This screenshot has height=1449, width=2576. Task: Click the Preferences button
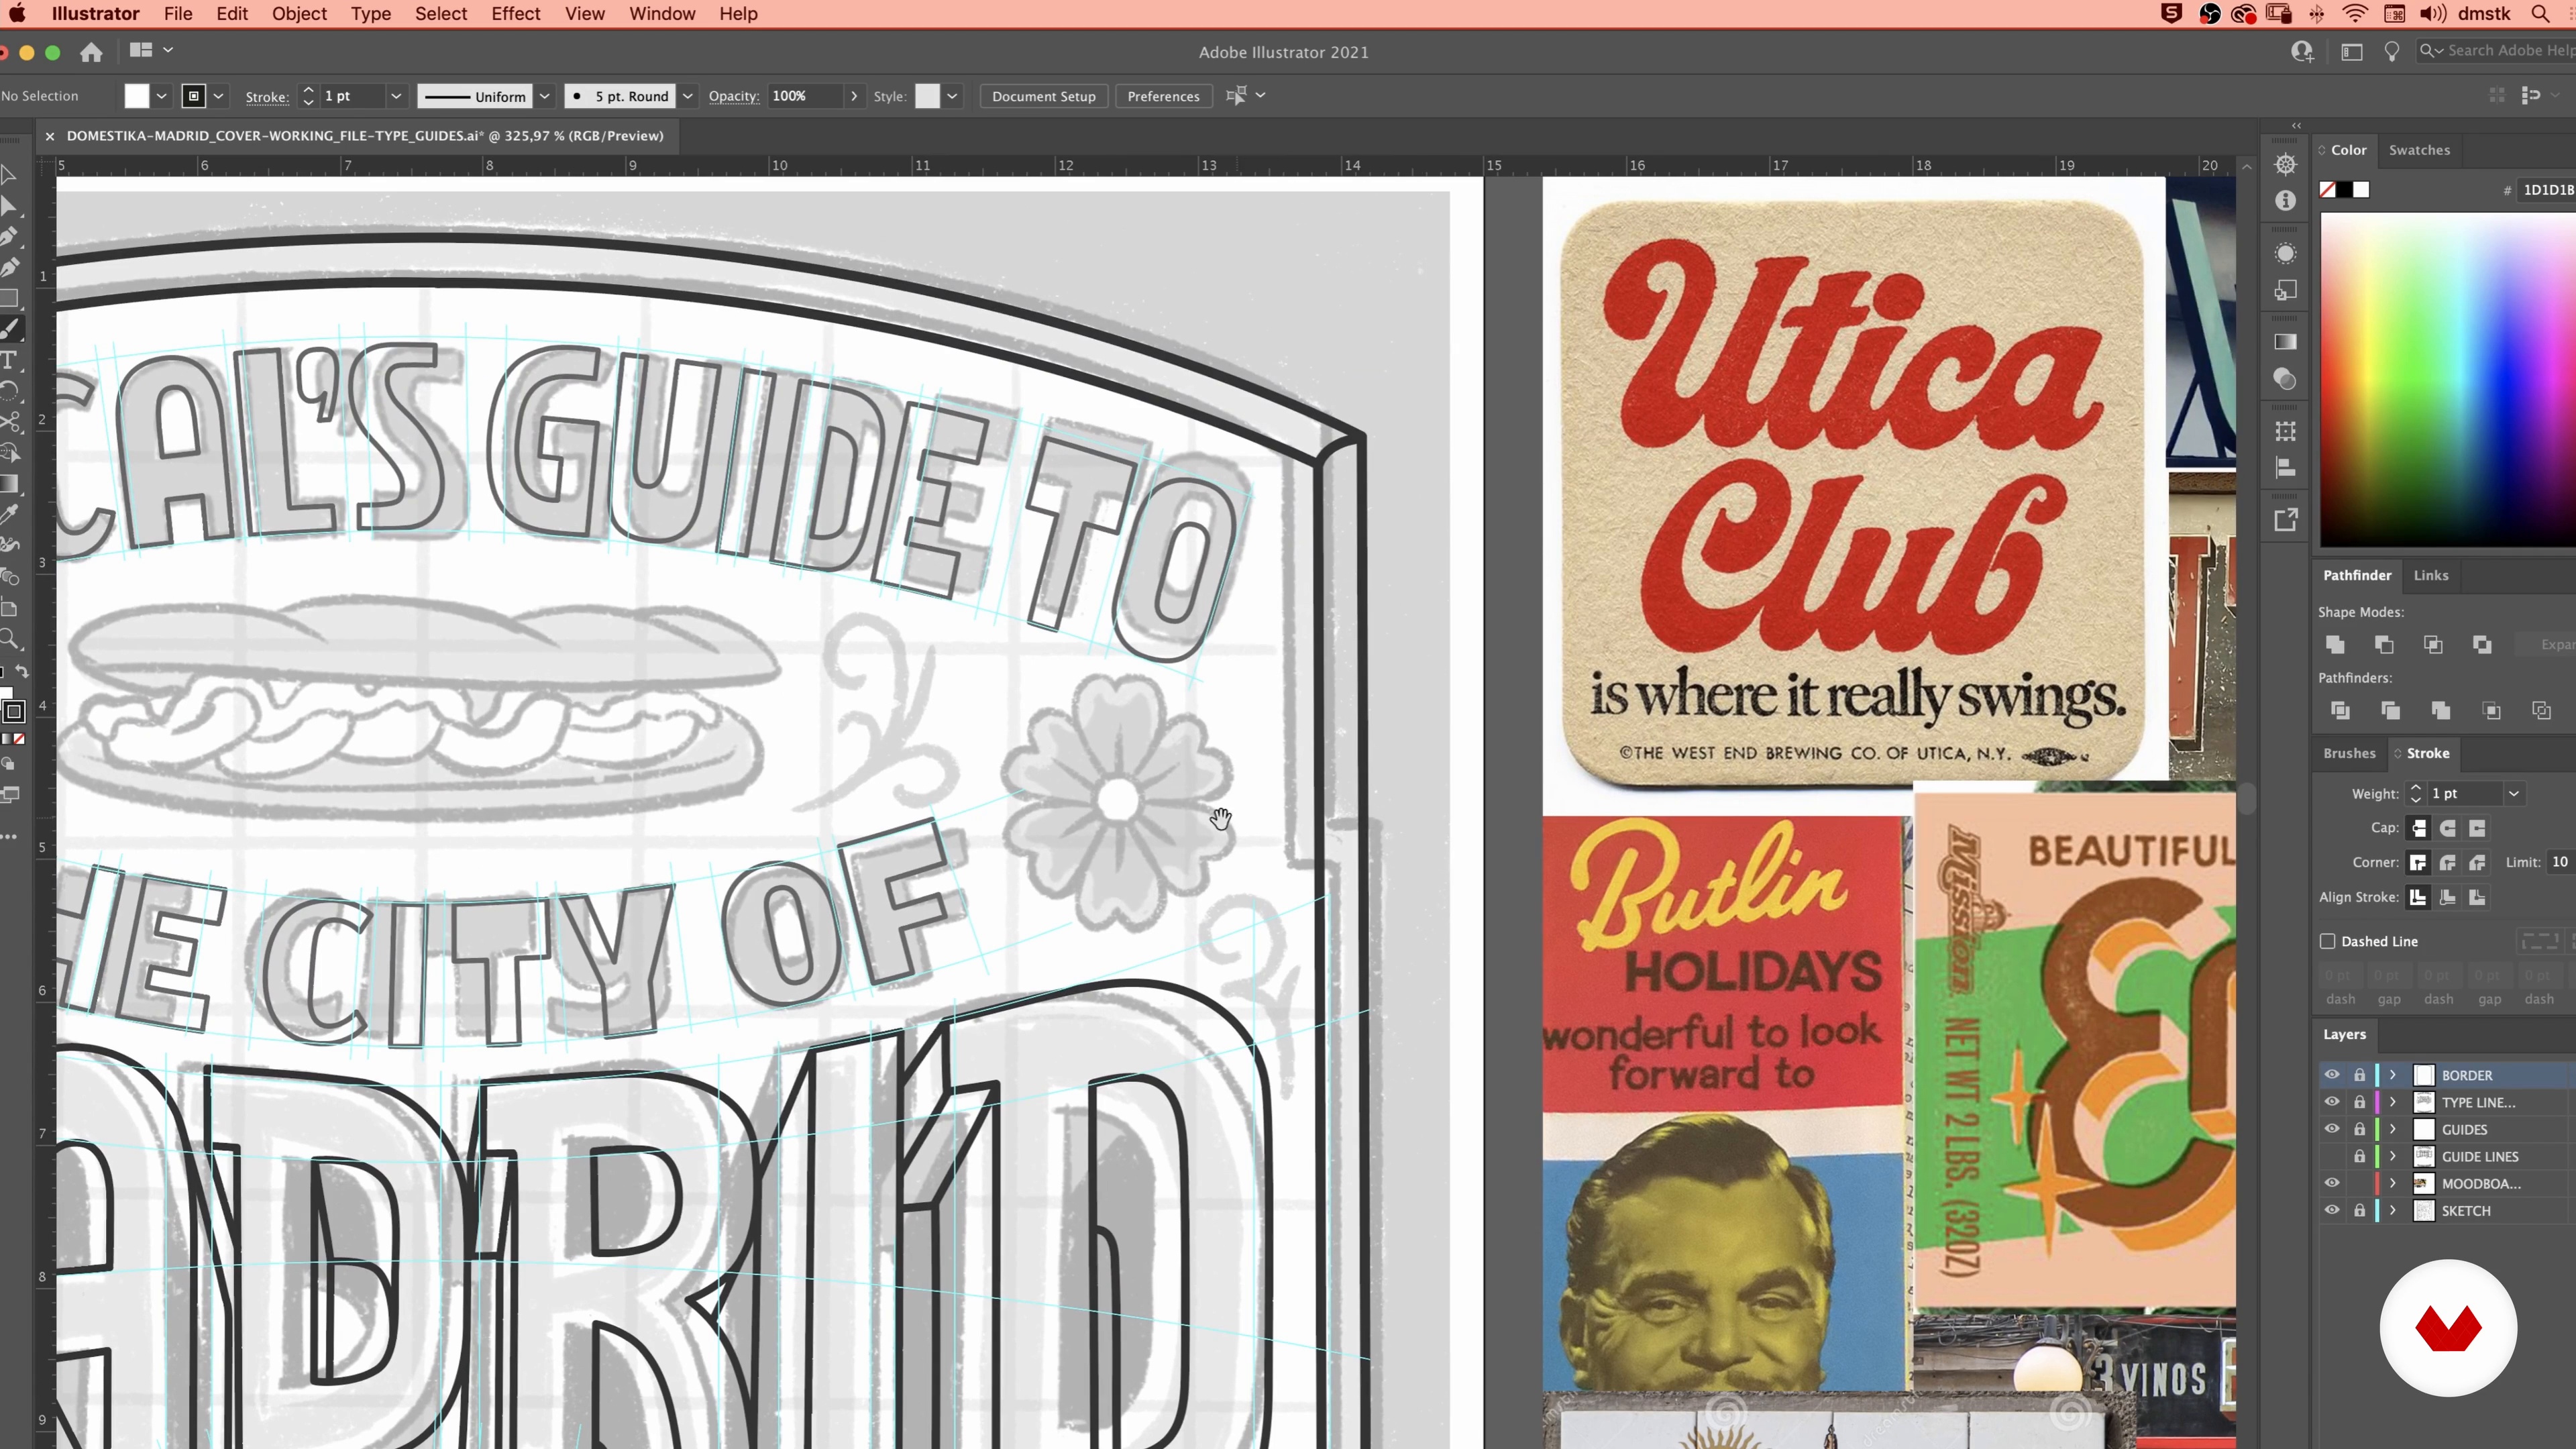pyautogui.click(x=1163, y=96)
